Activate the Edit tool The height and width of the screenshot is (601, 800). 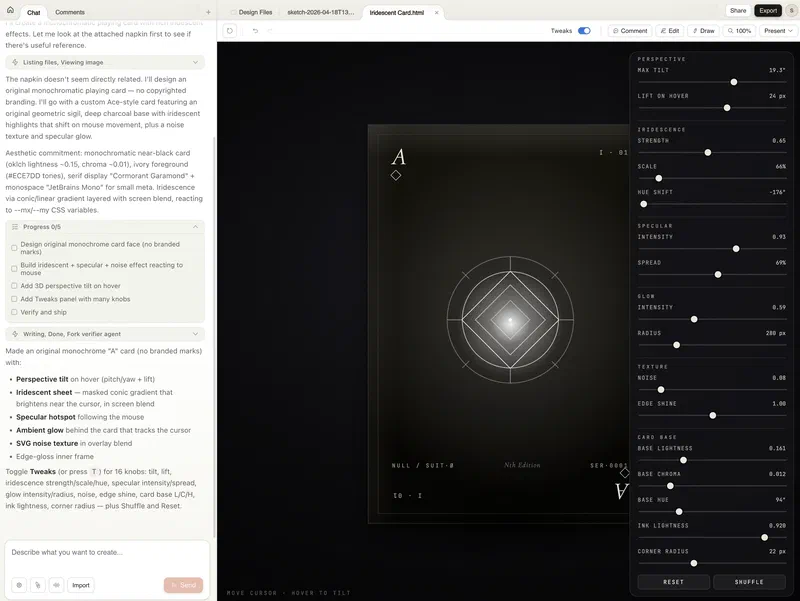coord(669,31)
